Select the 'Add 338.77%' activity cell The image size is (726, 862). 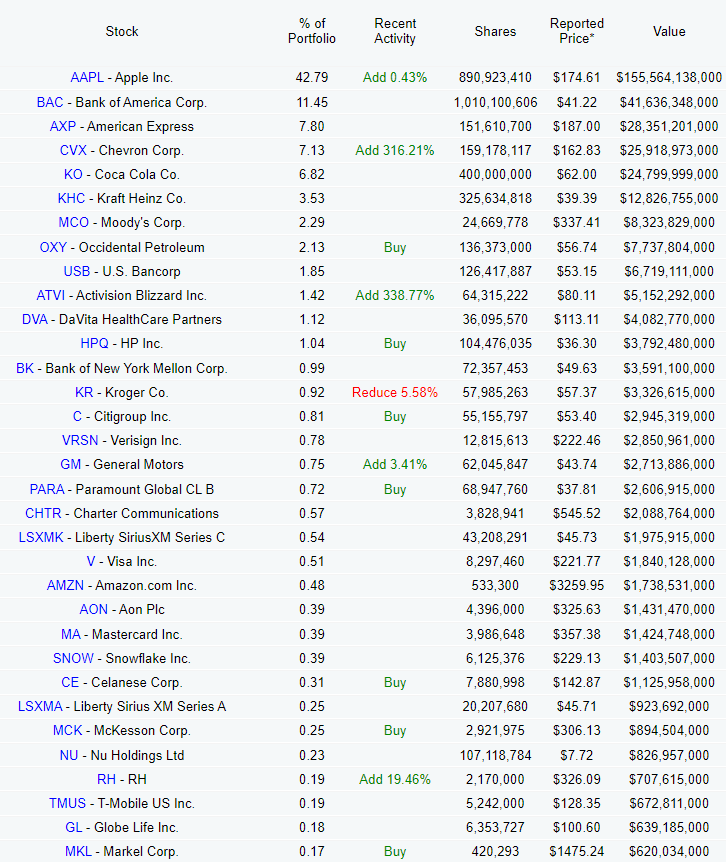pos(395,296)
